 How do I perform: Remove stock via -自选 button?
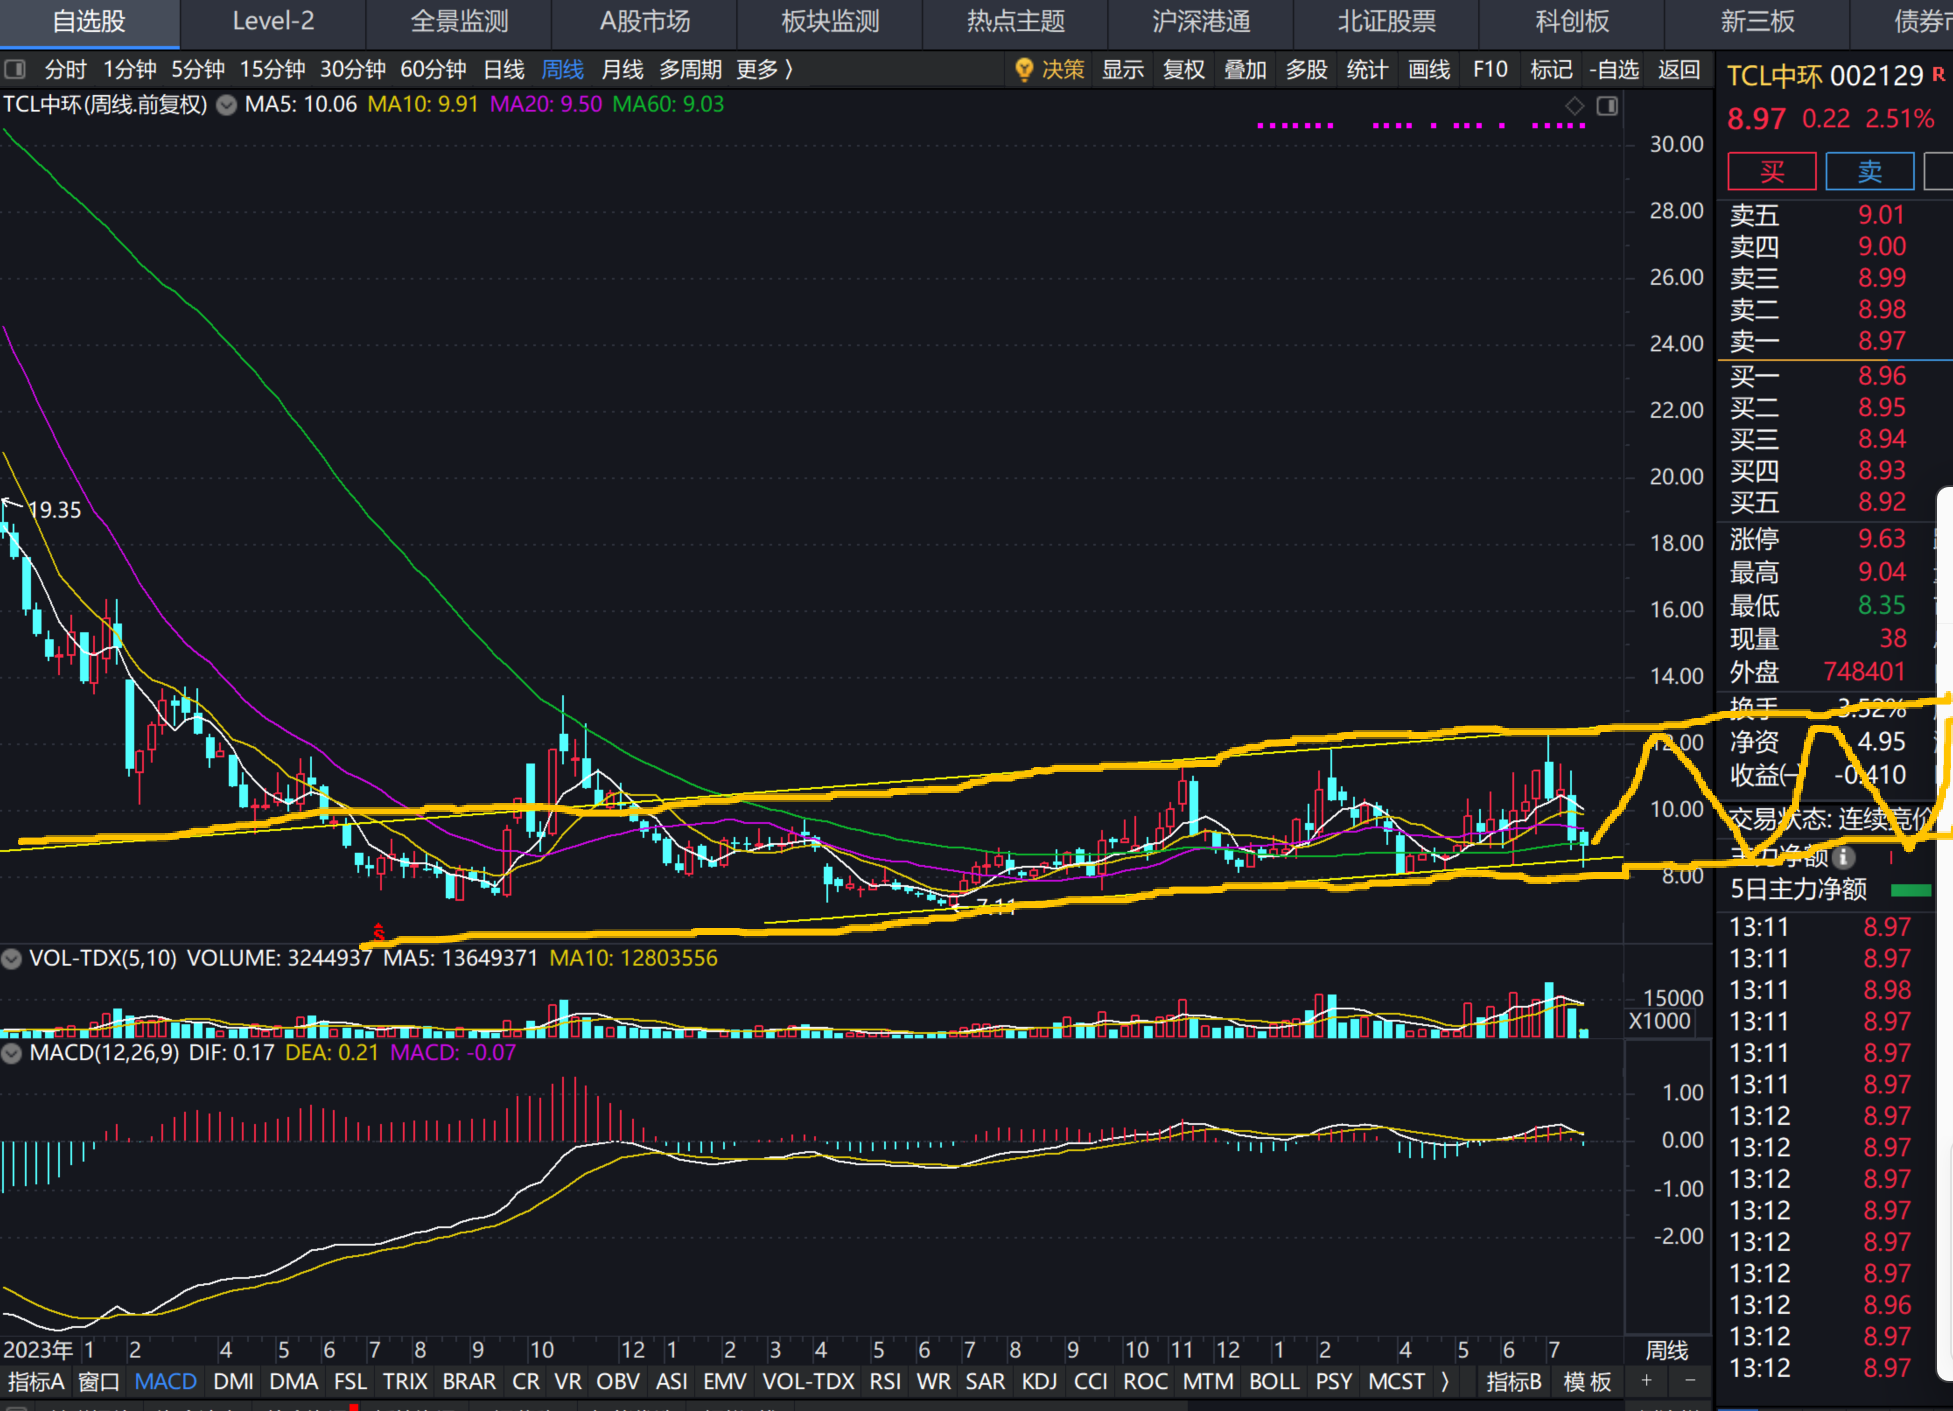coord(1615,69)
